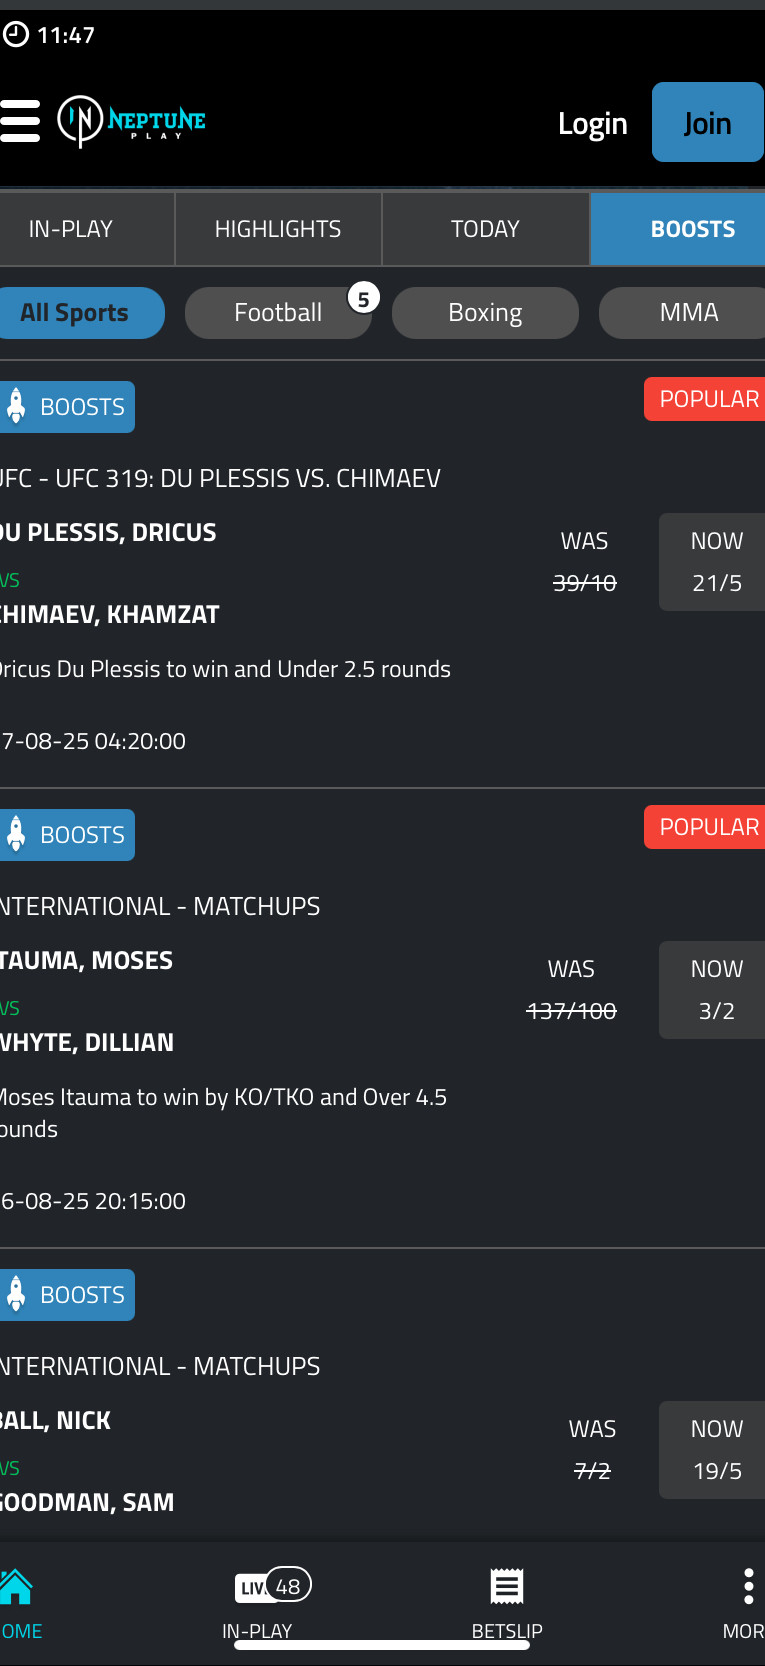The height and width of the screenshot is (1666, 765).
Task: Select the Itauma 3/2 boosted odds
Action: 716,990
